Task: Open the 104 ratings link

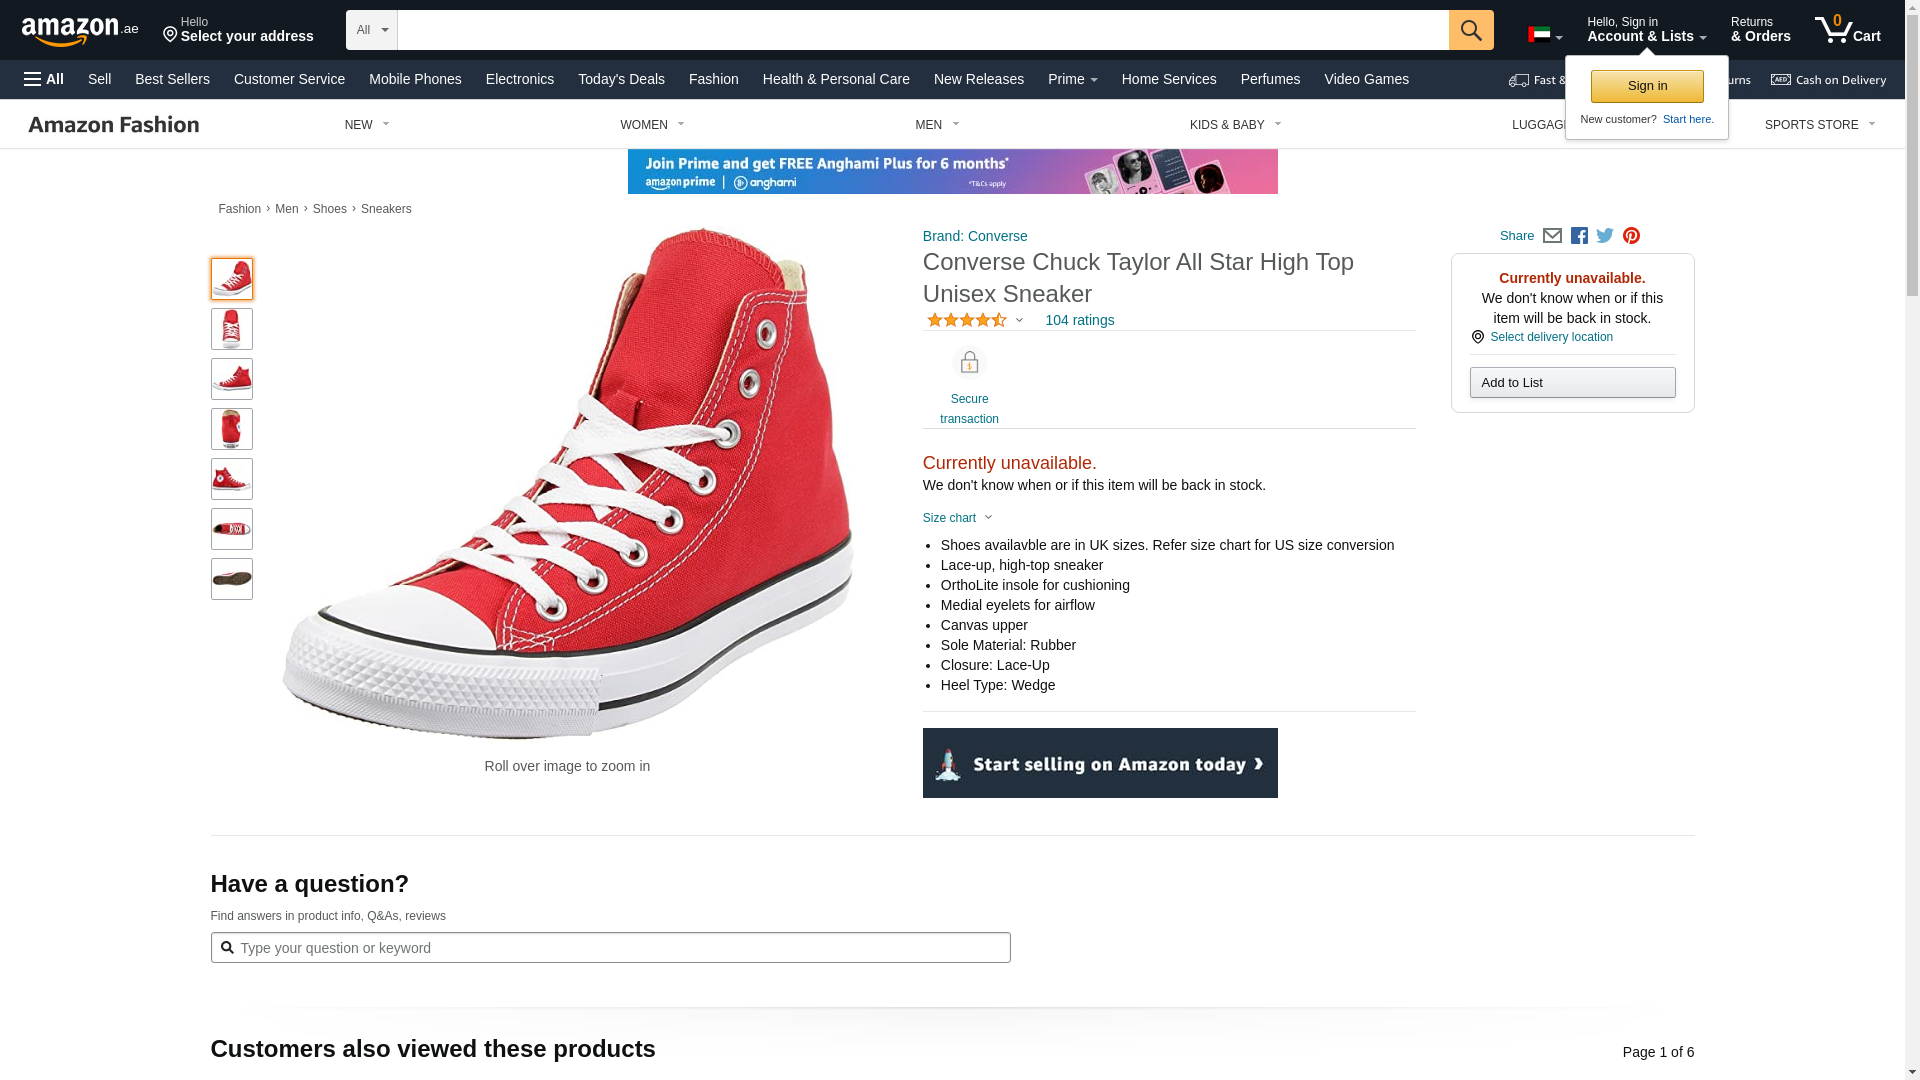Action: coord(1079,320)
